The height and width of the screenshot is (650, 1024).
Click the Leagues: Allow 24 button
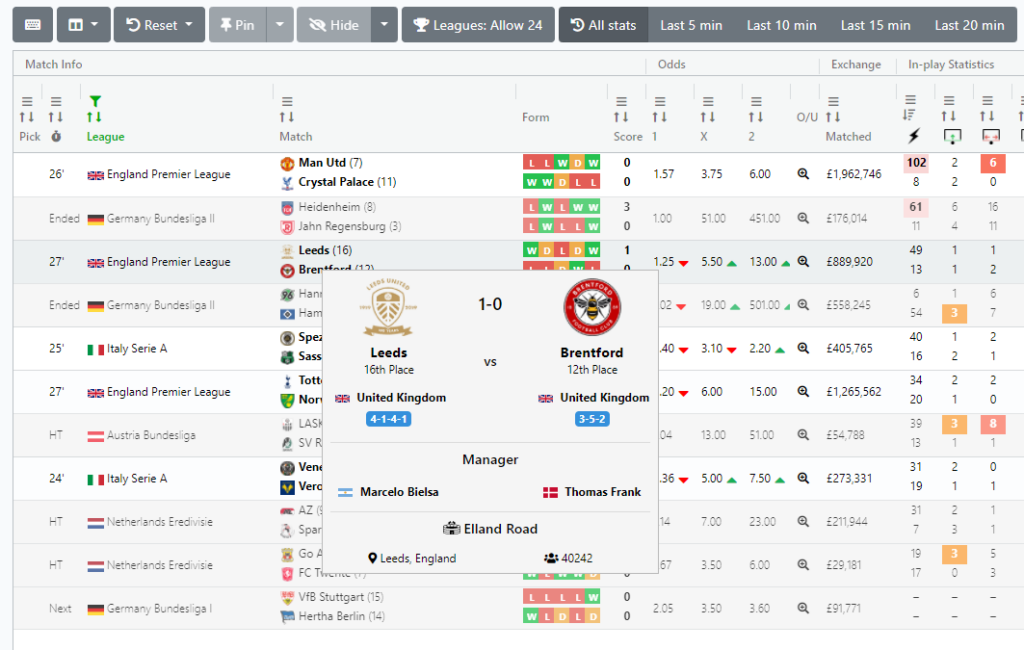pyautogui.click(x=478, y=24)
